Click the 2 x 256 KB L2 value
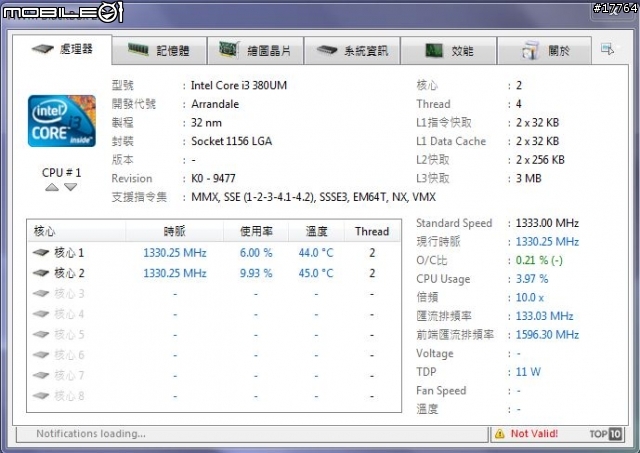 tap(540, 160)
